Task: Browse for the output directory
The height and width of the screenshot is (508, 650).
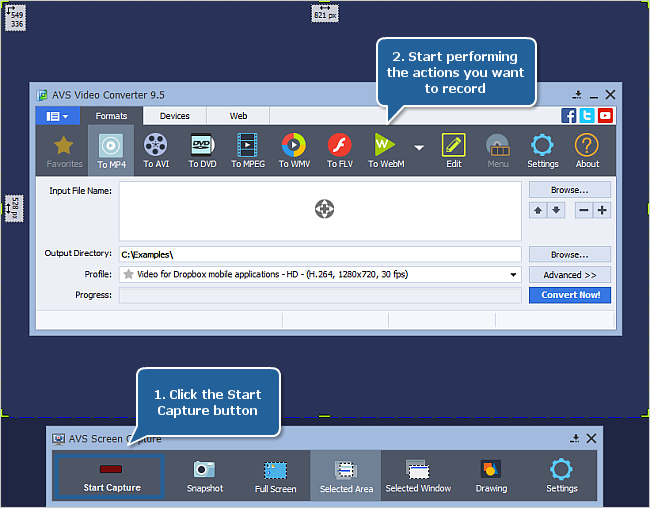Action: (x=570, y=255)
